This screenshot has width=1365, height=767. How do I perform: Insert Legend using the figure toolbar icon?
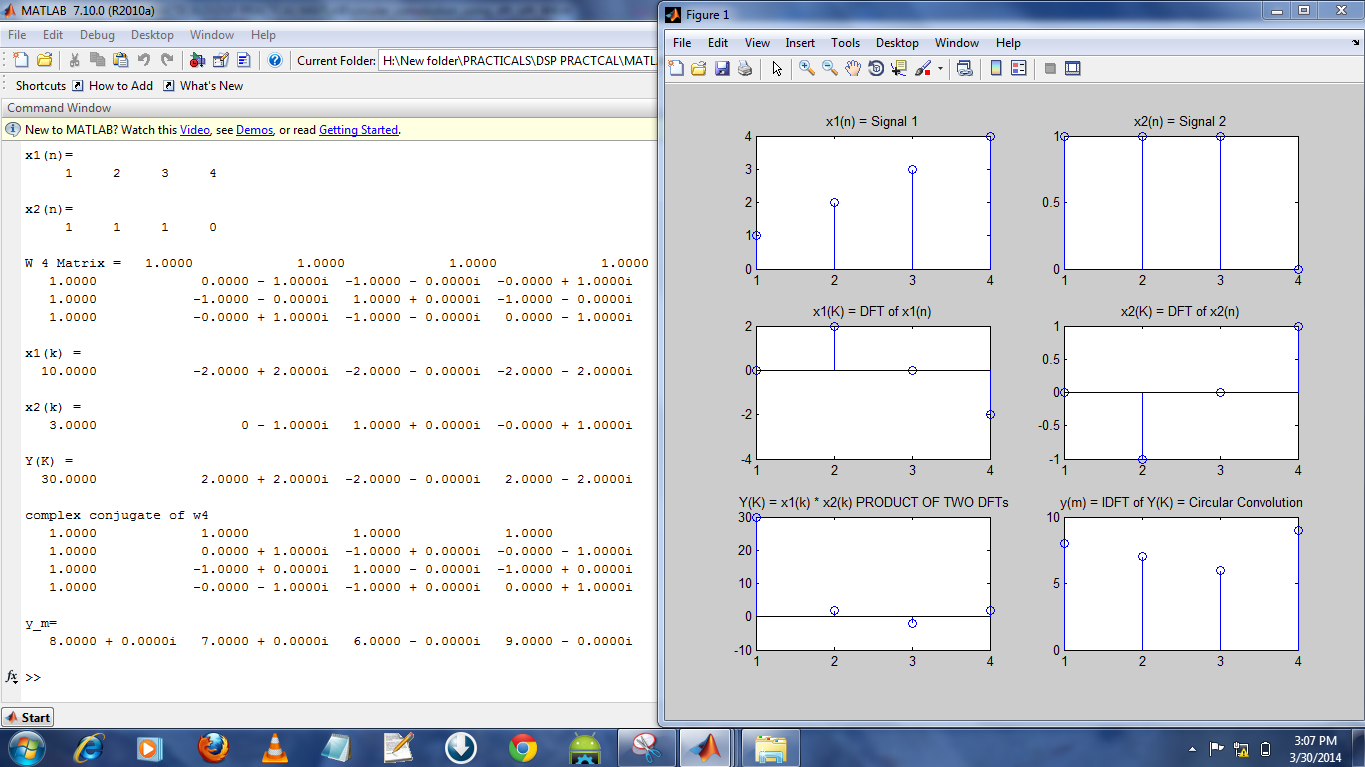[1019, 68]
